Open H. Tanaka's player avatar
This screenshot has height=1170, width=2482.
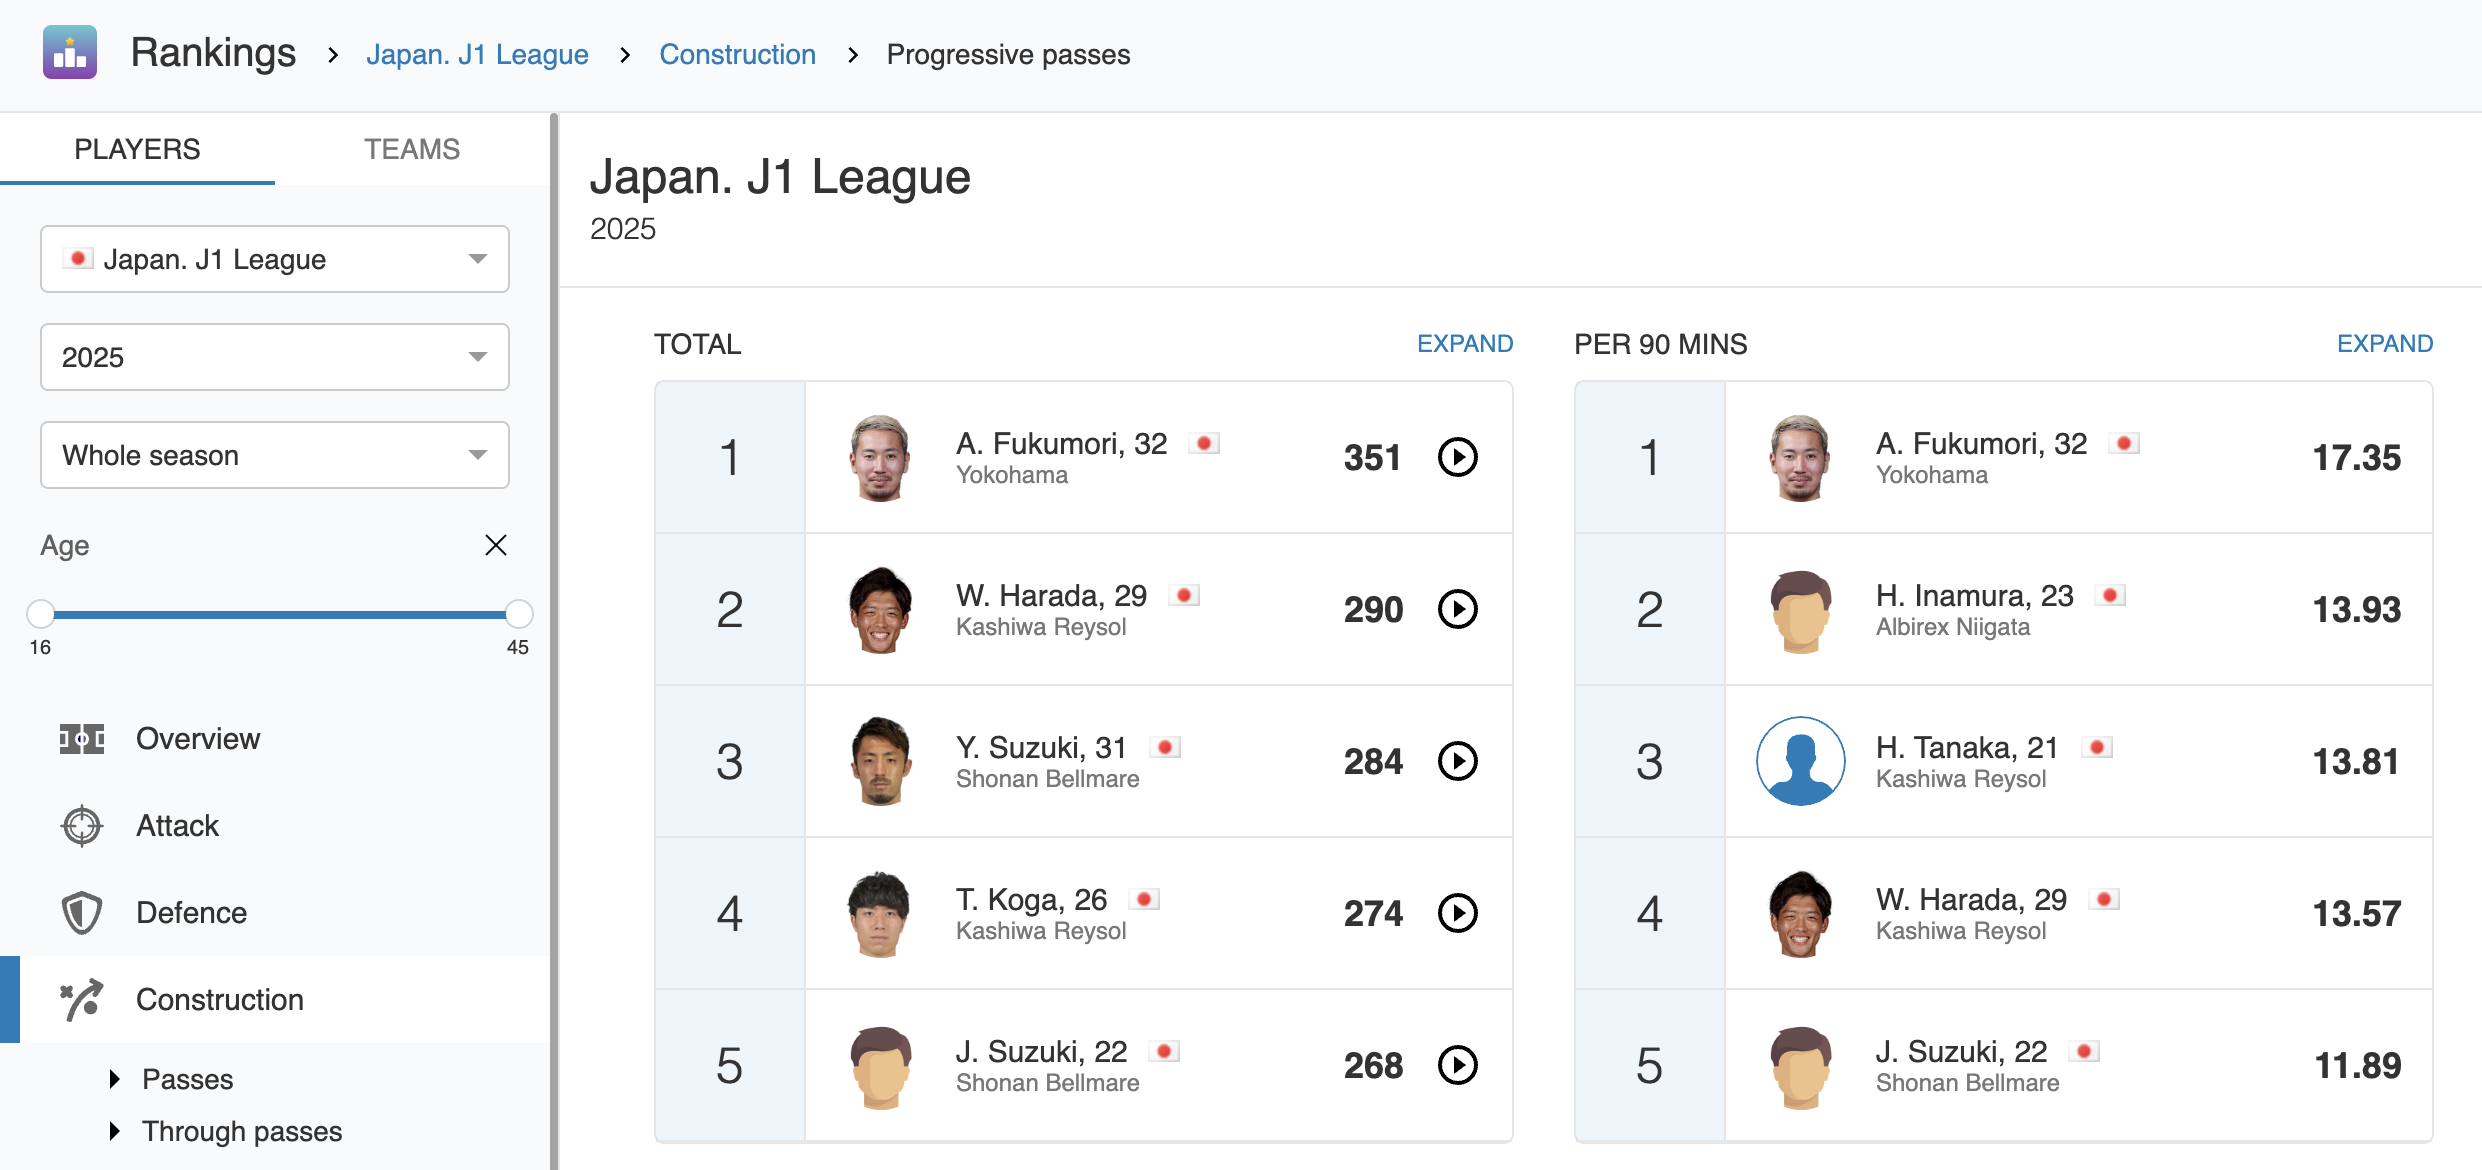click(1800, 762)
